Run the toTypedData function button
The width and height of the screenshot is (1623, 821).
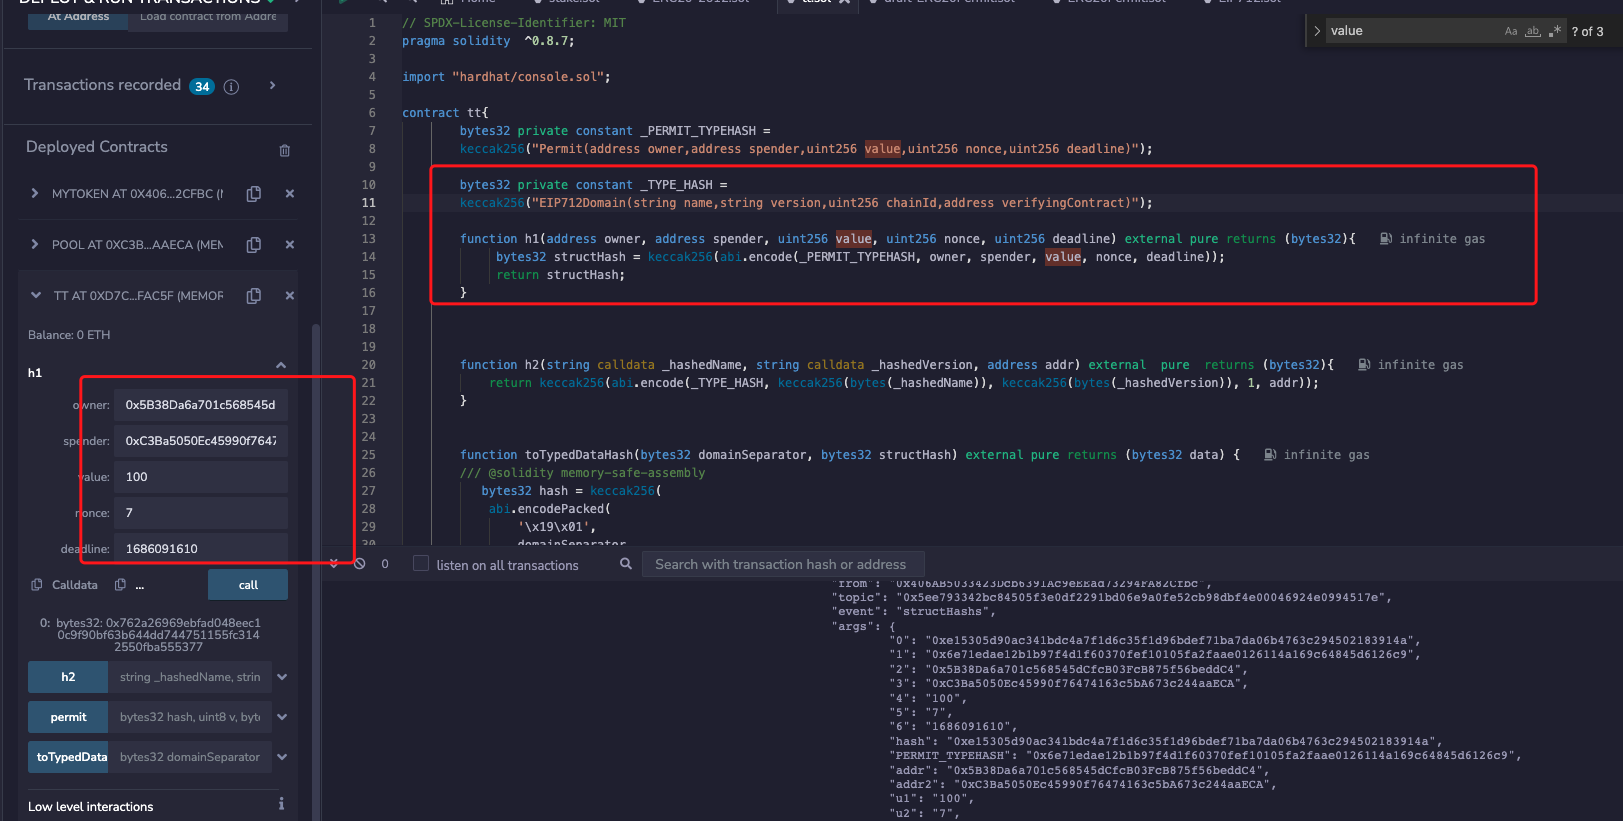(x=68, y=757)
